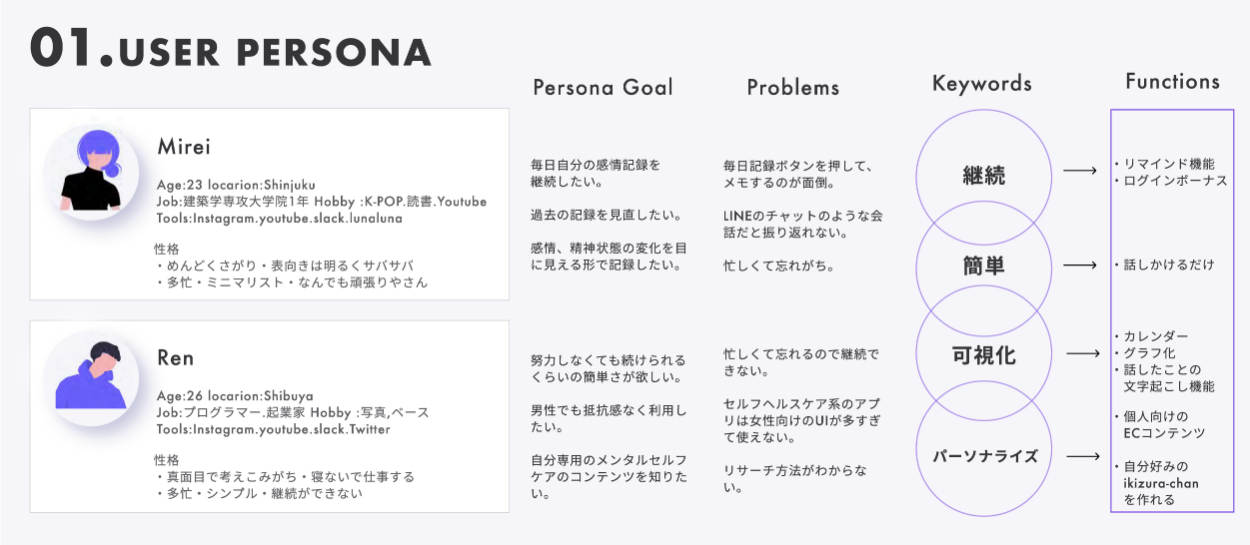Click the arrow next to 継続 keyword

[1079, 171]
